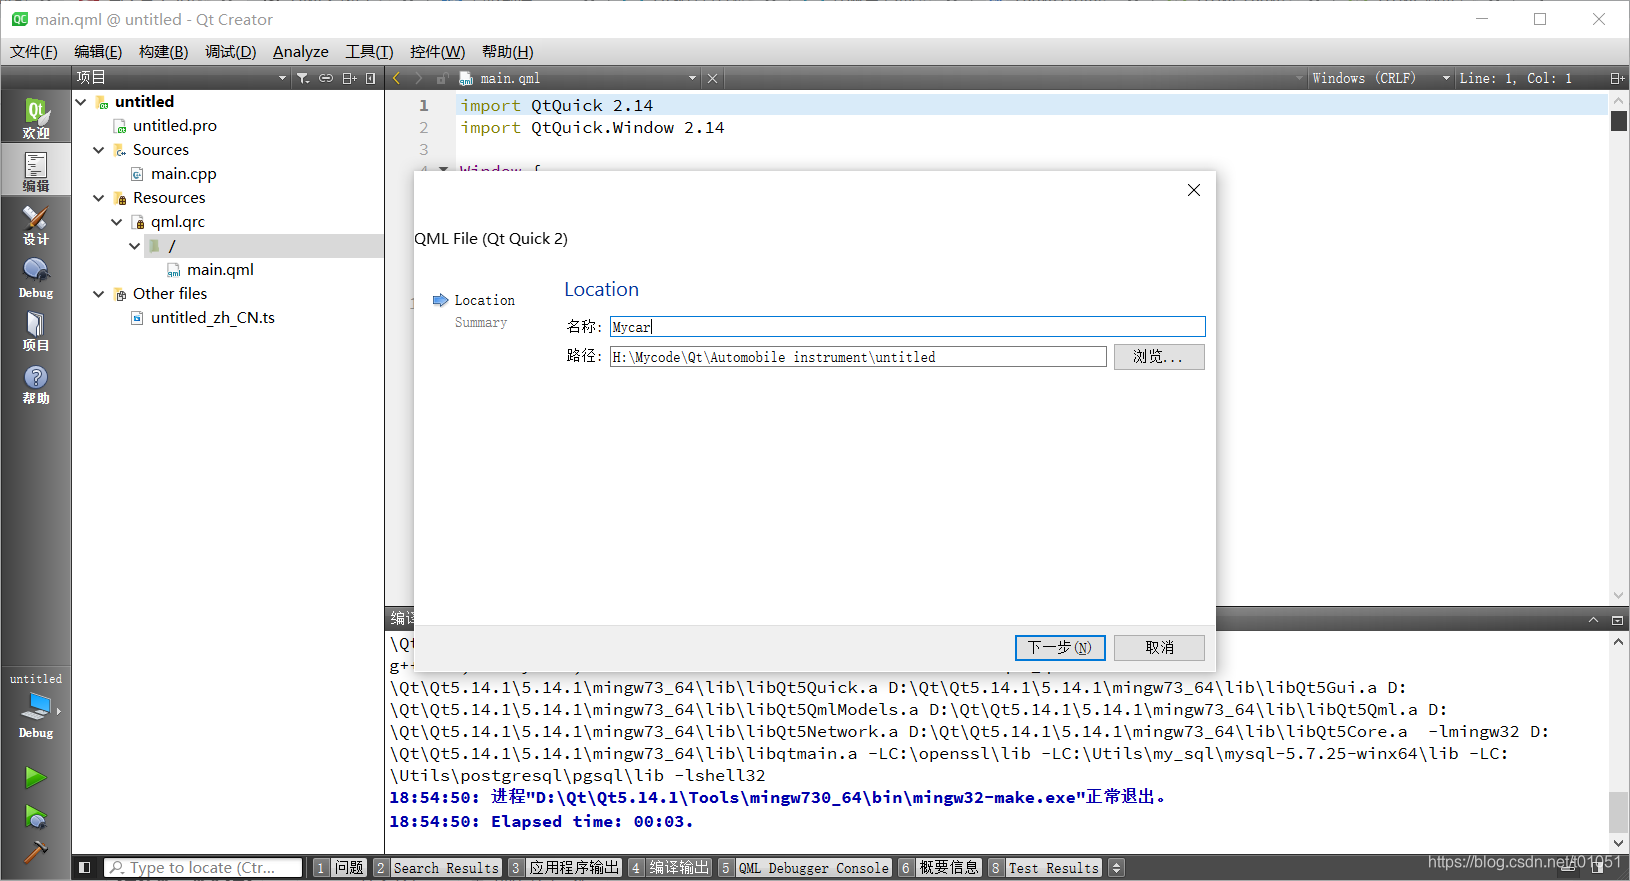The height and width of the screenshot is (881, 1630).
Task: Click the 浏览... browse button
Action: (x=1159, y=357)
